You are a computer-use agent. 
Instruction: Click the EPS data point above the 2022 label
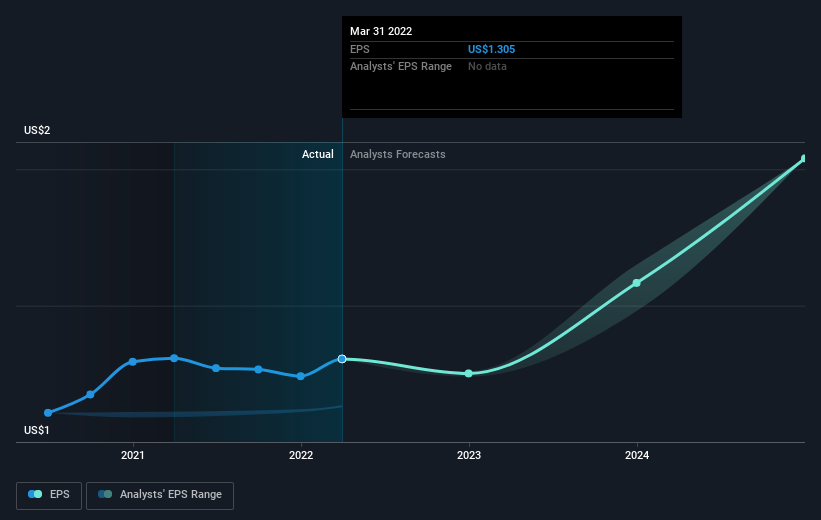(x=301, y=376)
